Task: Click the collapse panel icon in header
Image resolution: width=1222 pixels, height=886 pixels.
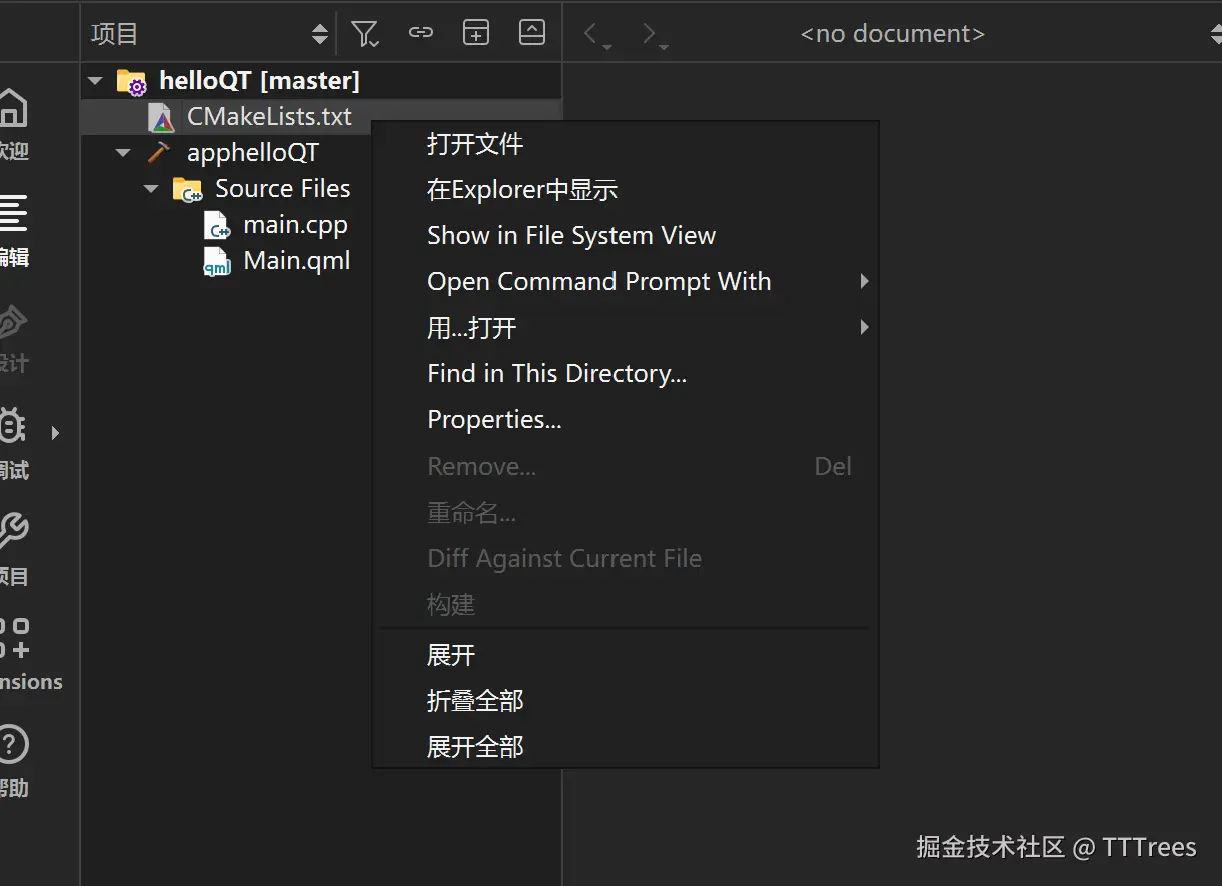Action: (532, 33)
